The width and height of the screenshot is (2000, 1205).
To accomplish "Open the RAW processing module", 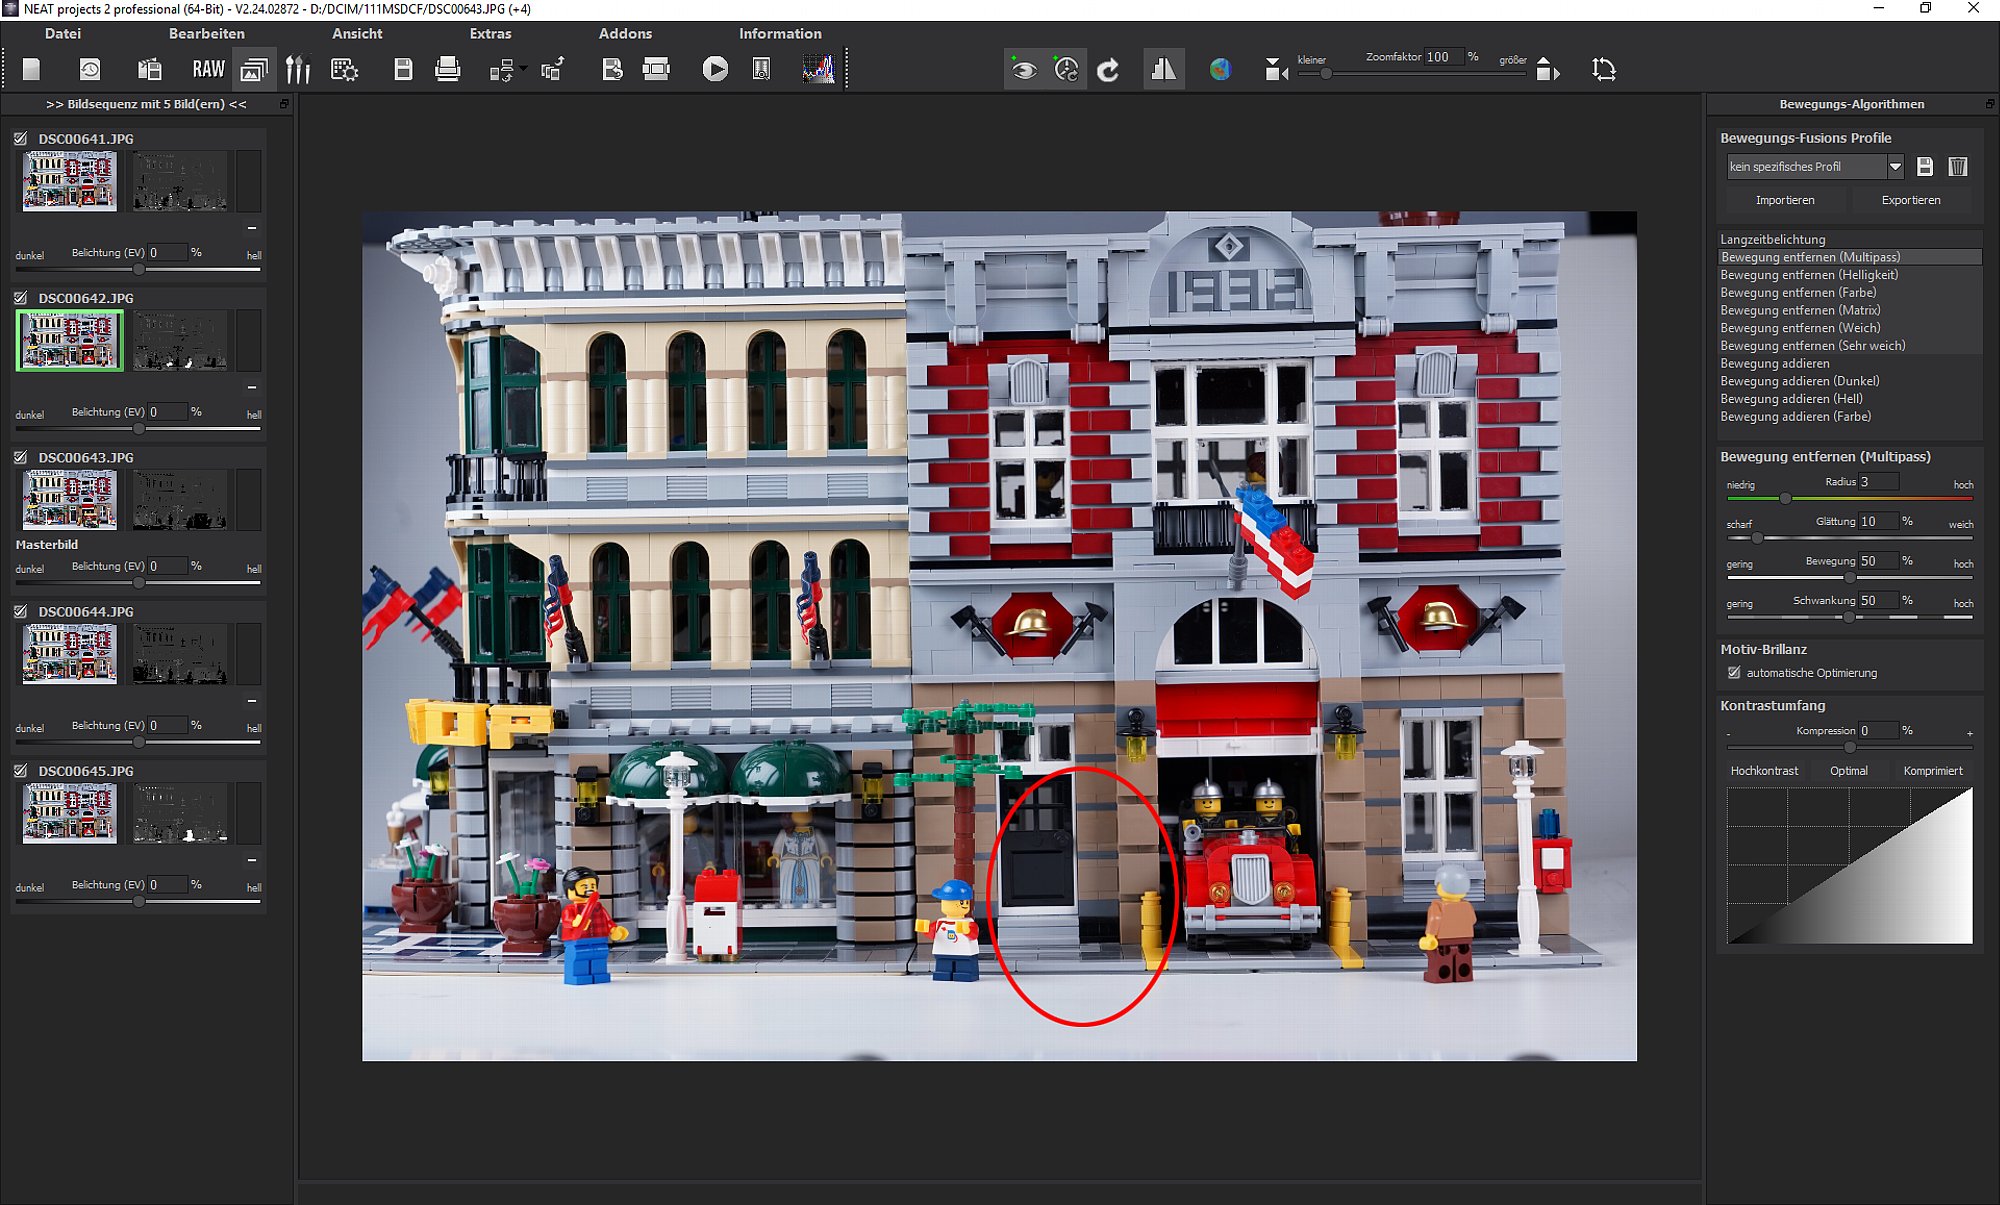I will click(208, 69).
